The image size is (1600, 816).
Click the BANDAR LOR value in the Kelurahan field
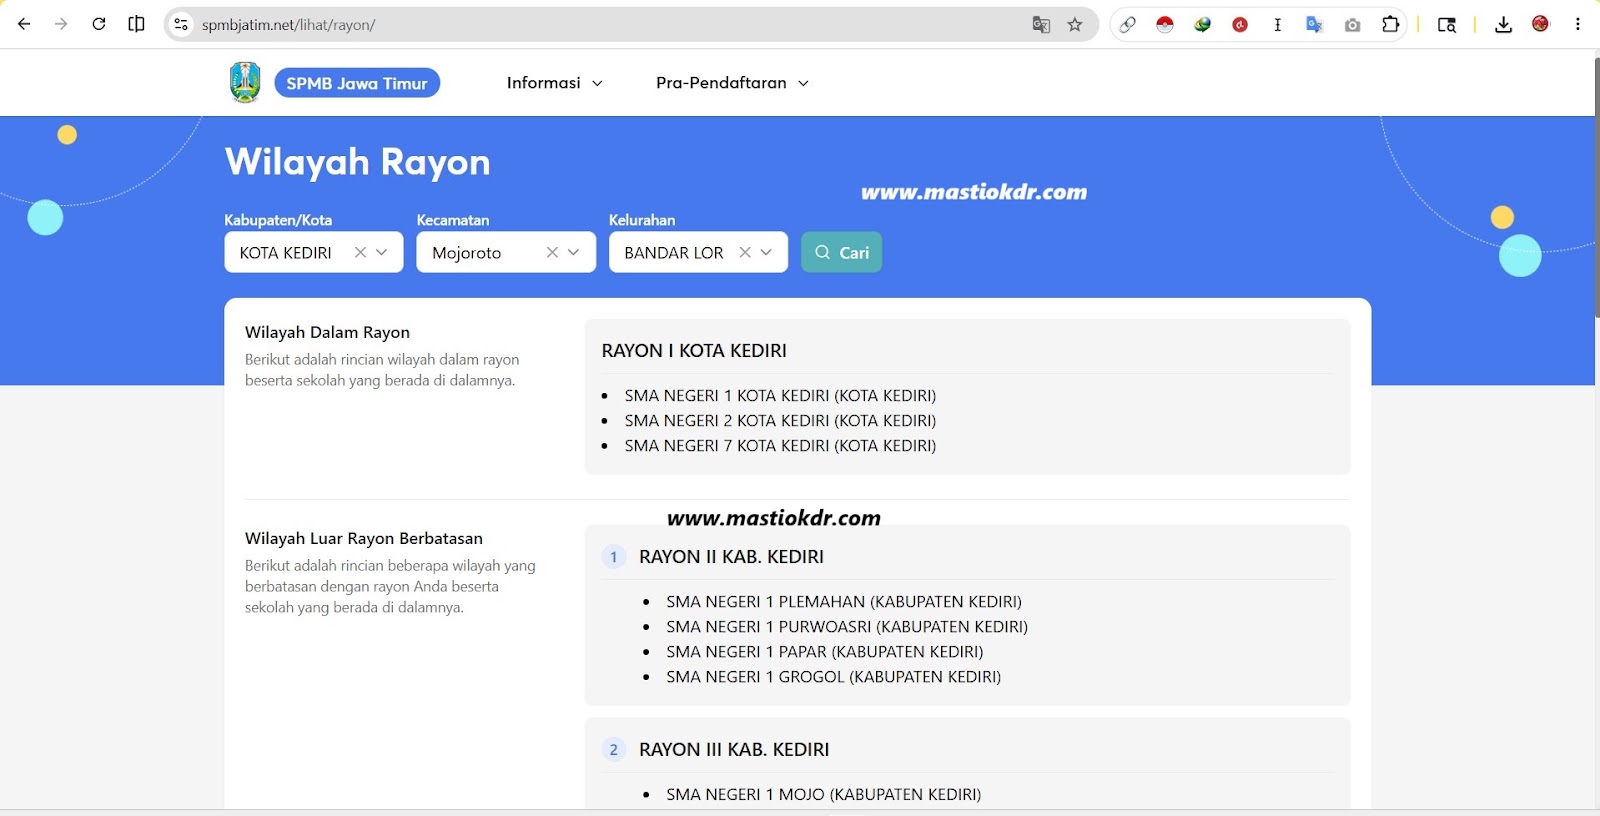coord(674,253)
